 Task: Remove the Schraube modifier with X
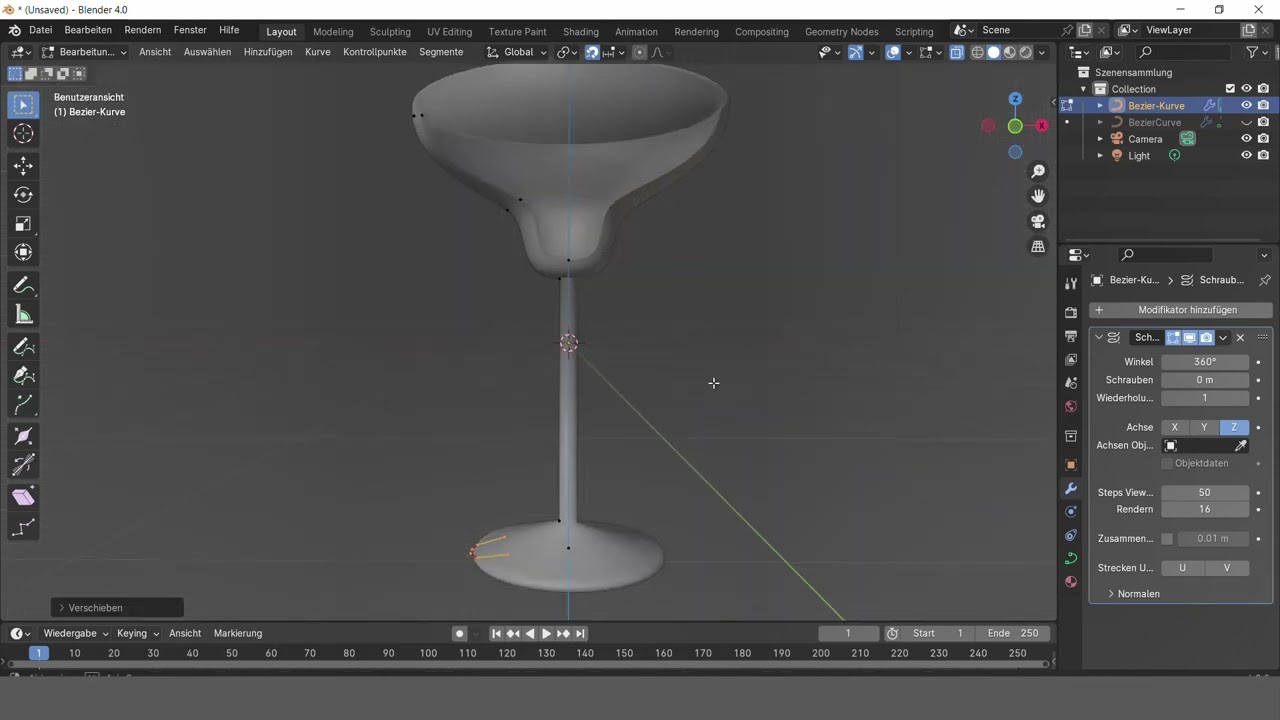pos(1240,338)
